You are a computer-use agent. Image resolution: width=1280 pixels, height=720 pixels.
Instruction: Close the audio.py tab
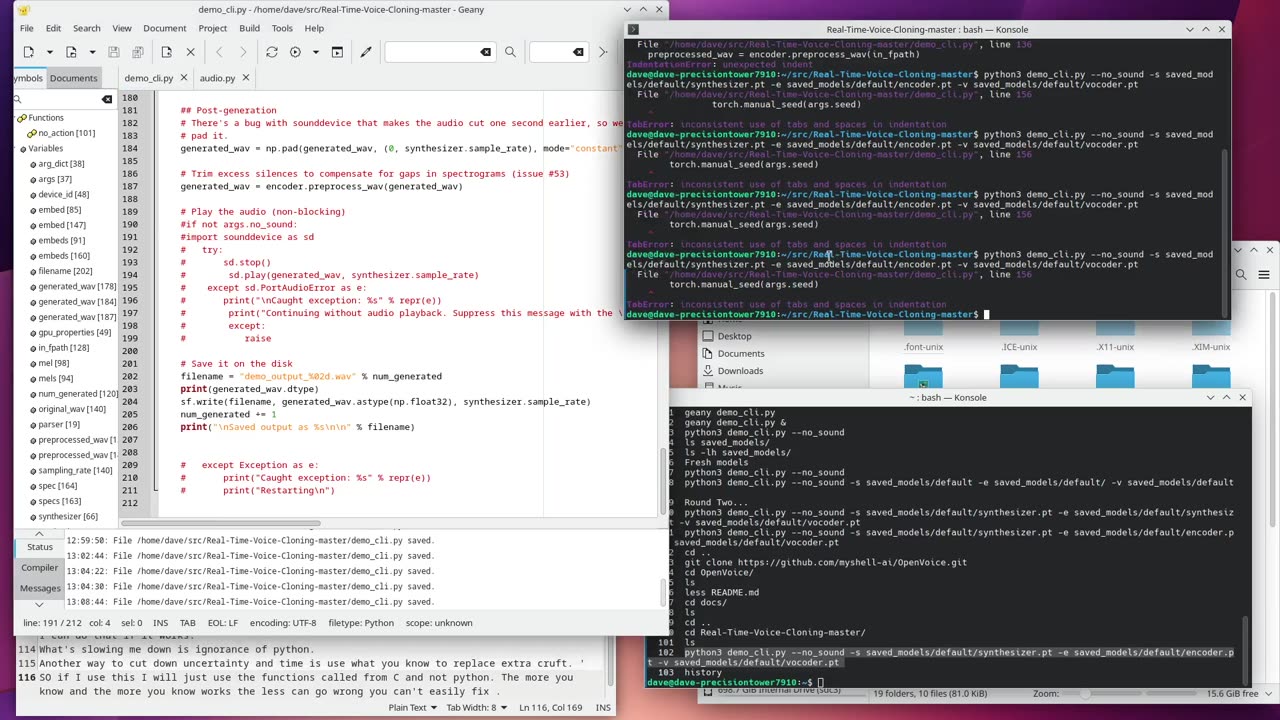coord(246,78)
